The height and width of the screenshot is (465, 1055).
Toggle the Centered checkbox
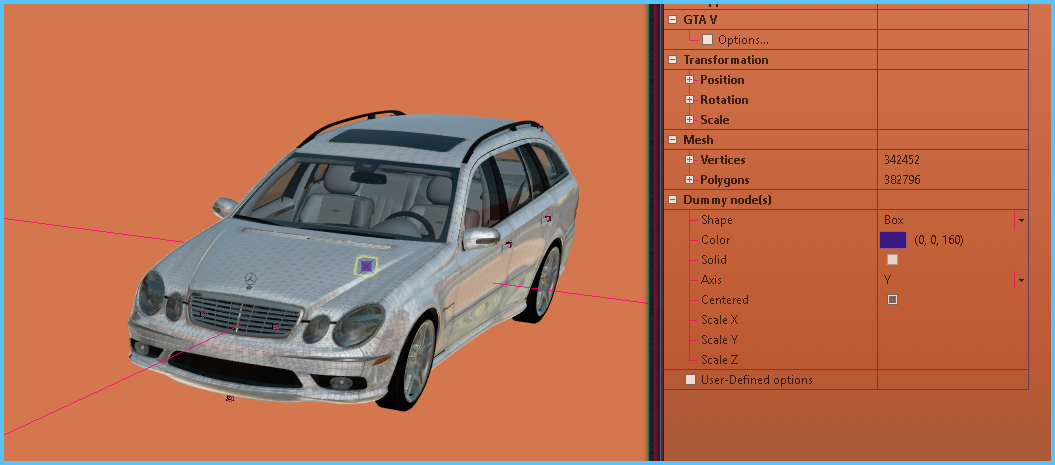[x=892, y=300]
